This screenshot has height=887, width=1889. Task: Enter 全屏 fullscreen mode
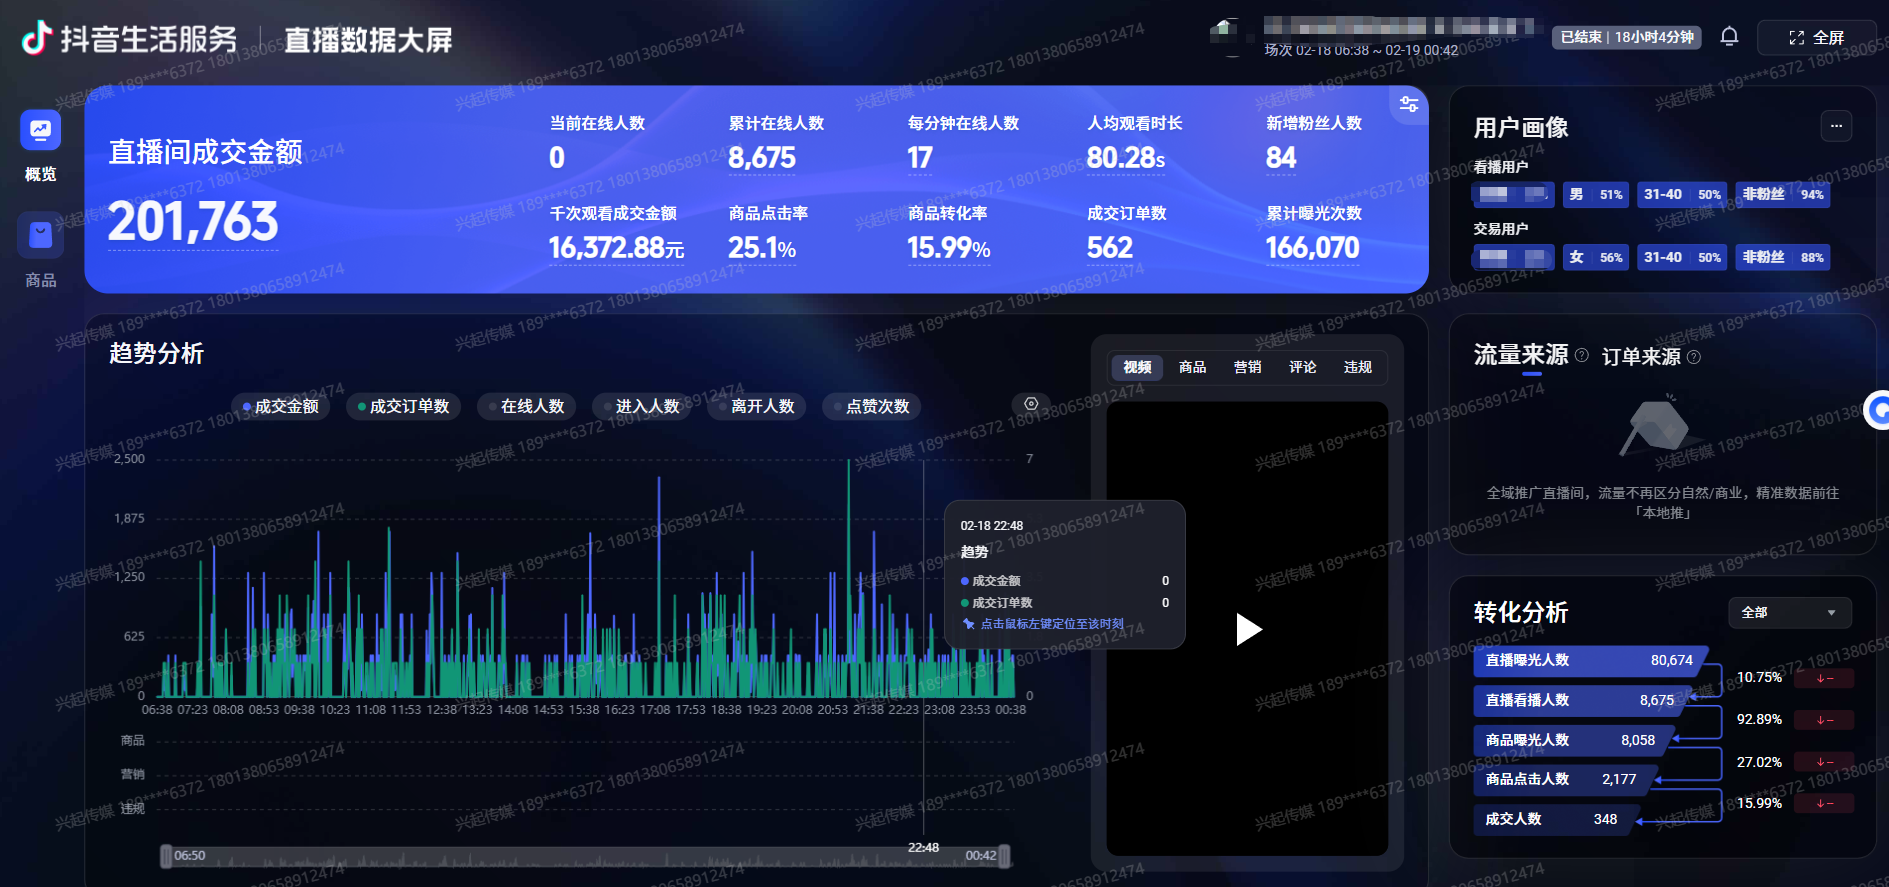(1816, 38)
